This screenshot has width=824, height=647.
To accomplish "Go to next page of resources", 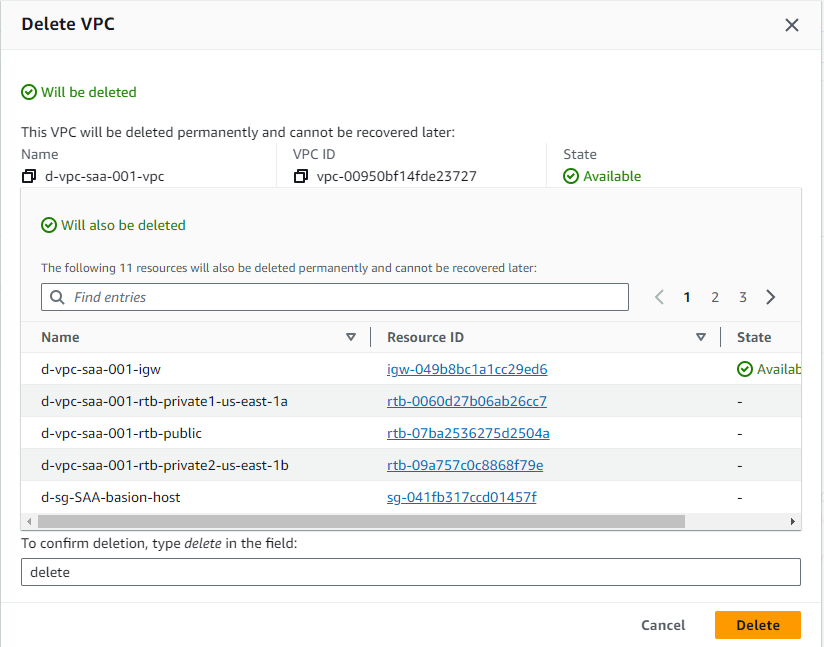I will [770, 297].
